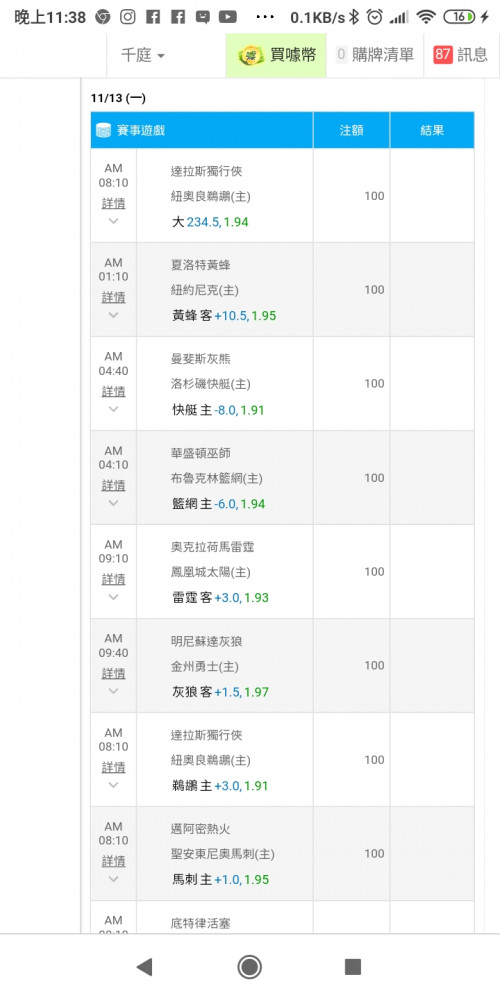500x1000 pixels.
Task: Open 詳情 link for 奧克拉荷馬雷霆 game
Action: click(x=114, y=579)
